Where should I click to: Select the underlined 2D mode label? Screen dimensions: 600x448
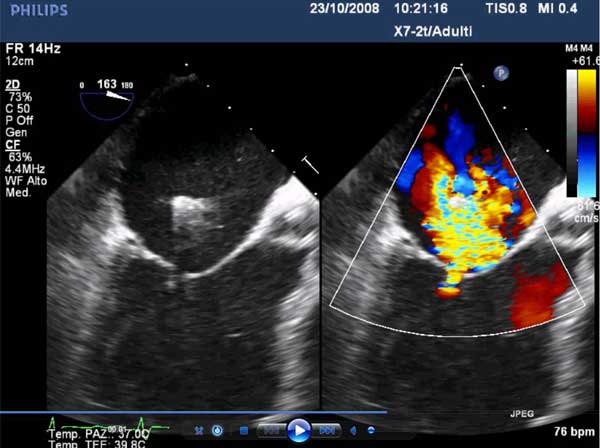(13, 86)
